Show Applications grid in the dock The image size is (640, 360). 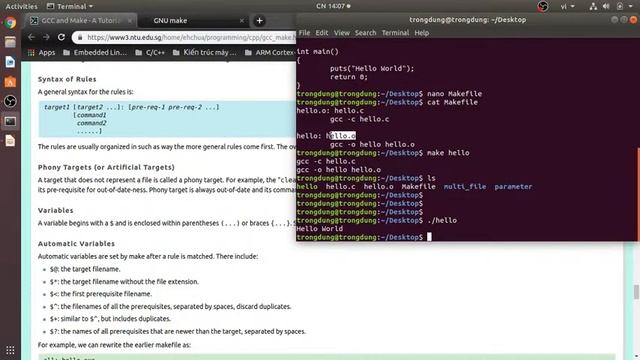10,350
